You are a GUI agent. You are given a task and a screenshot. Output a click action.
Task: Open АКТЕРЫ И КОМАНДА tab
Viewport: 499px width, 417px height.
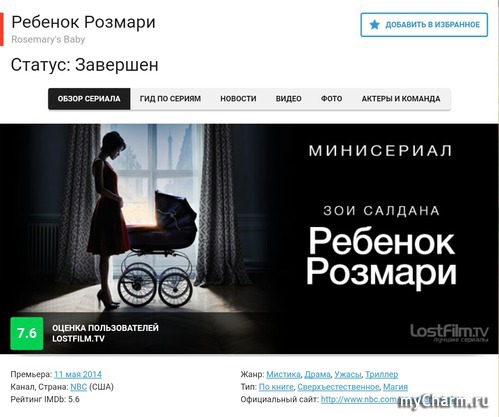[401, 99]
